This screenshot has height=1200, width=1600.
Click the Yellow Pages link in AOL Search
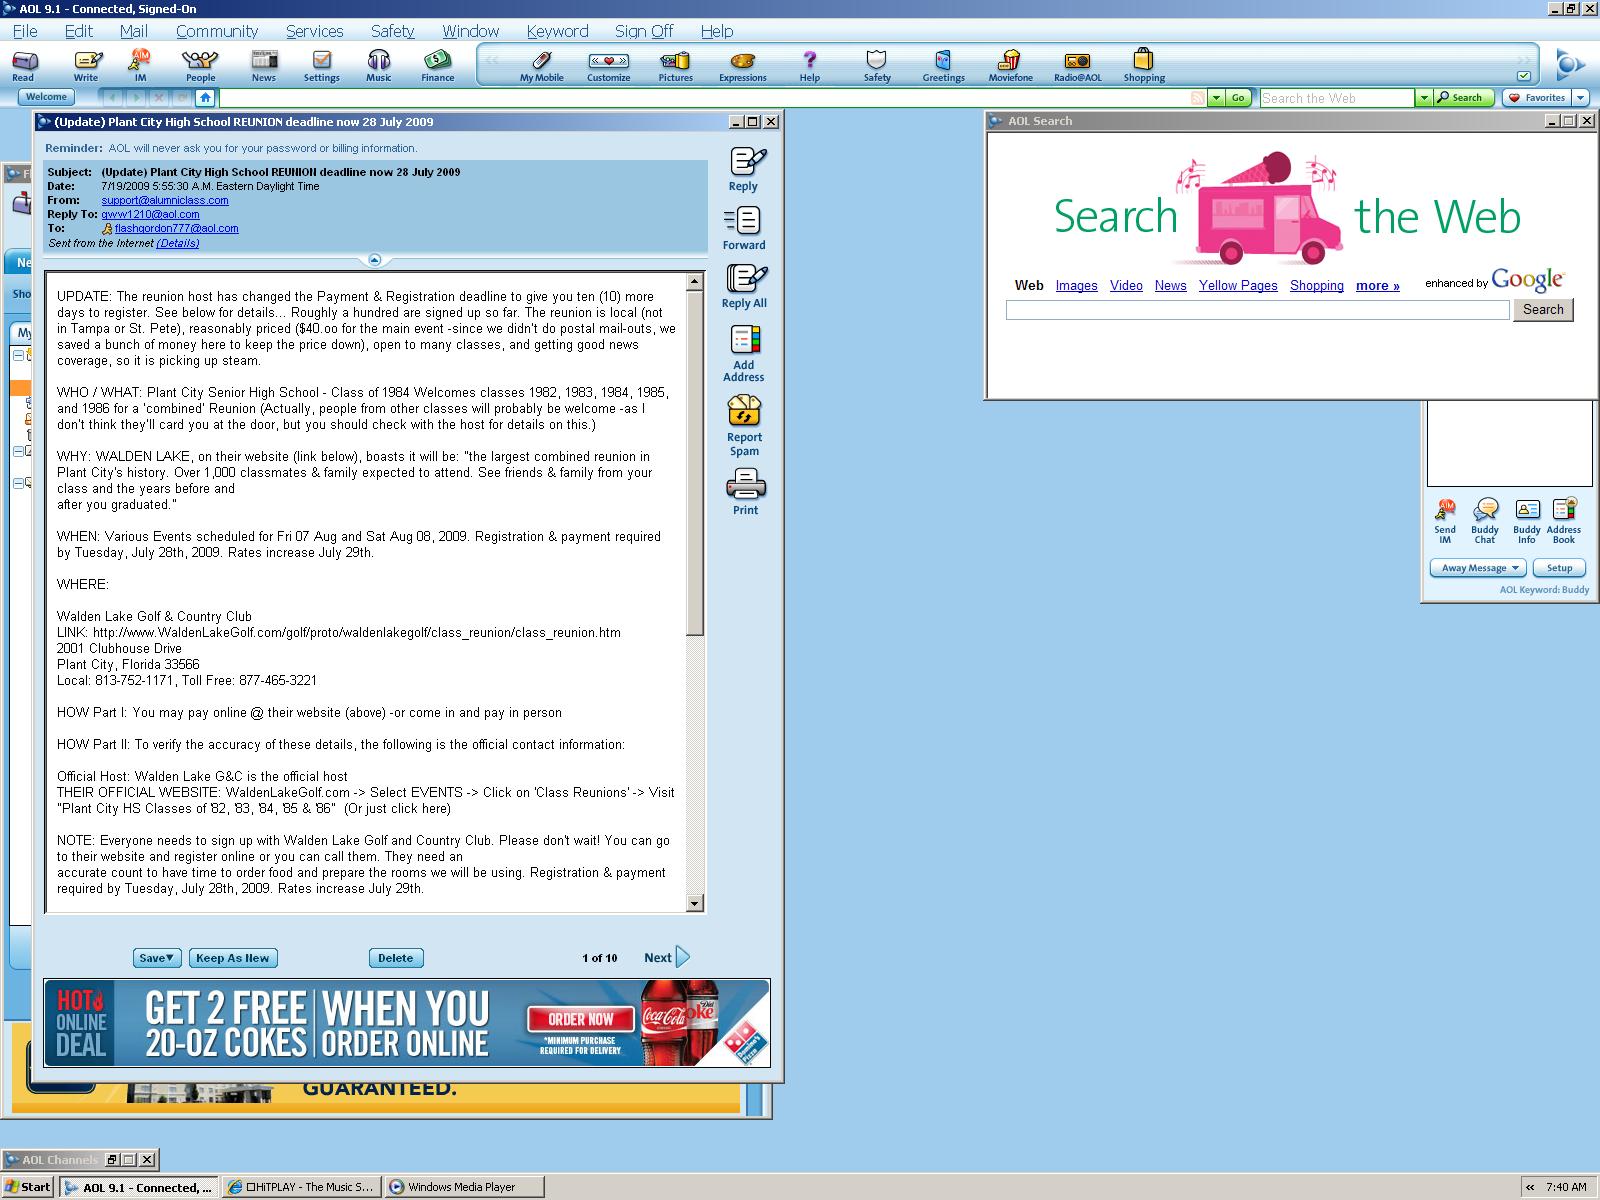pyautogui.click(x=1238, y=285)
